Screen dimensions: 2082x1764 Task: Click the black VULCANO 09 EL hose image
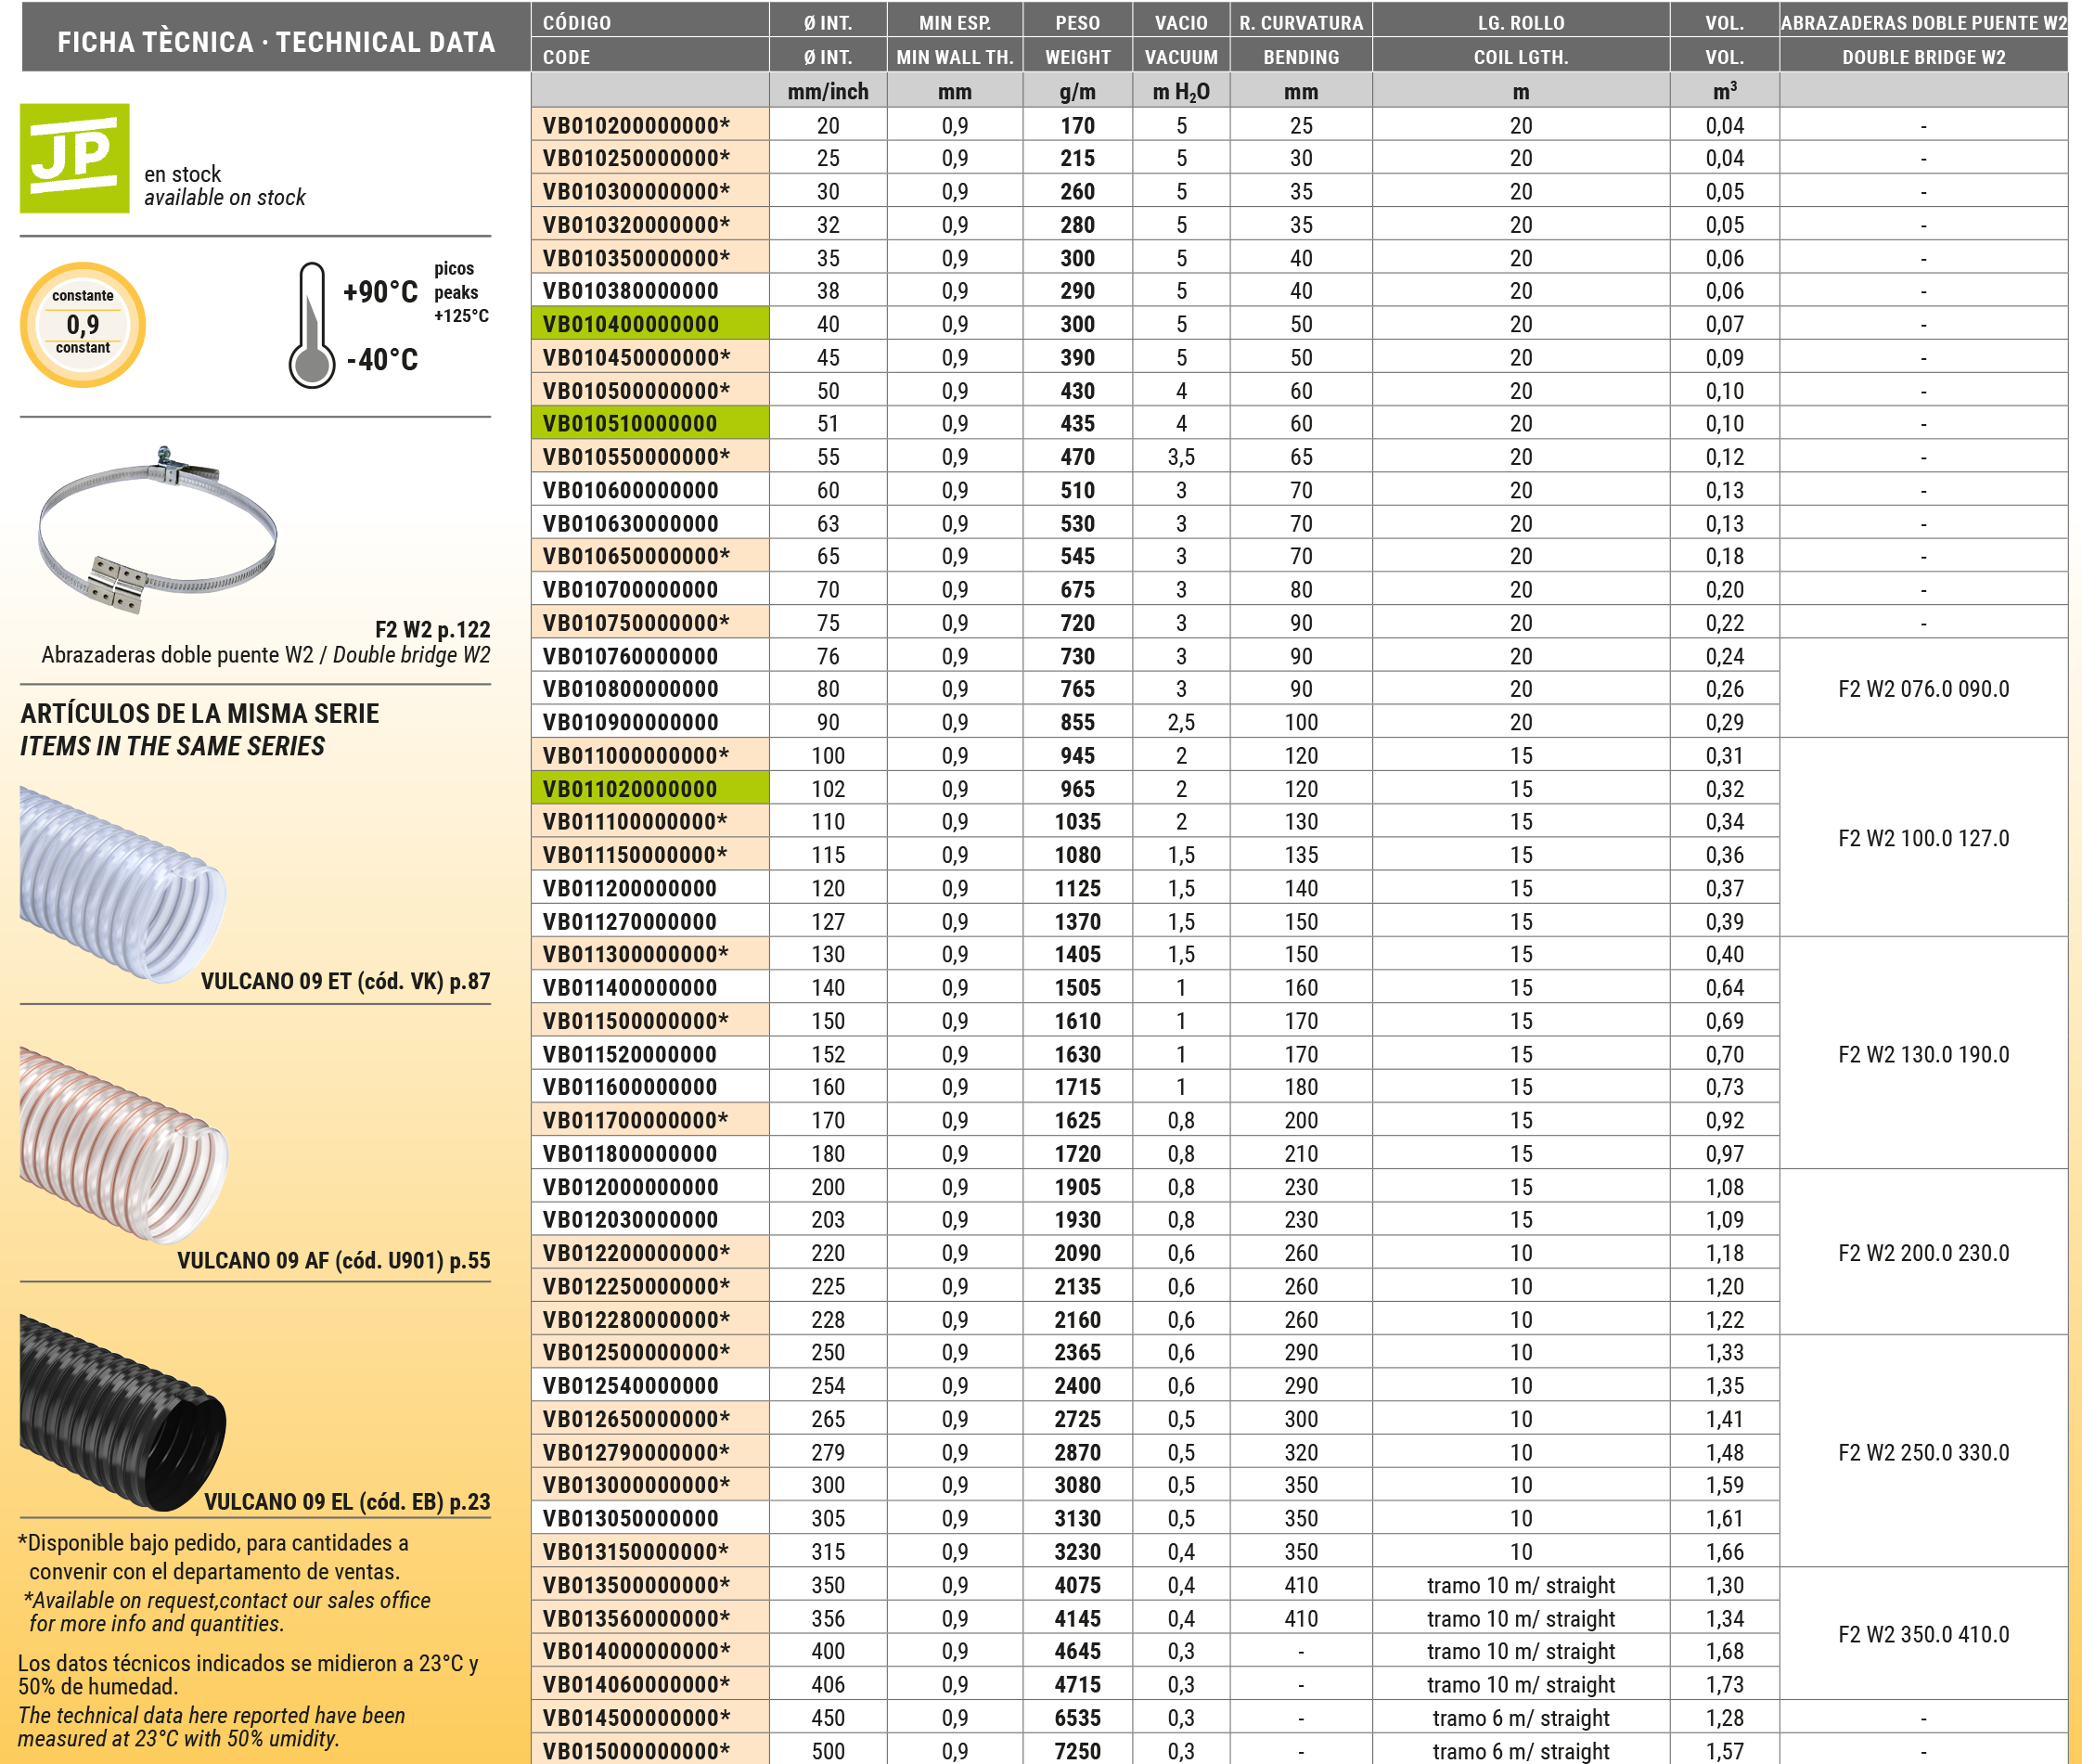tap(122, 1412)
